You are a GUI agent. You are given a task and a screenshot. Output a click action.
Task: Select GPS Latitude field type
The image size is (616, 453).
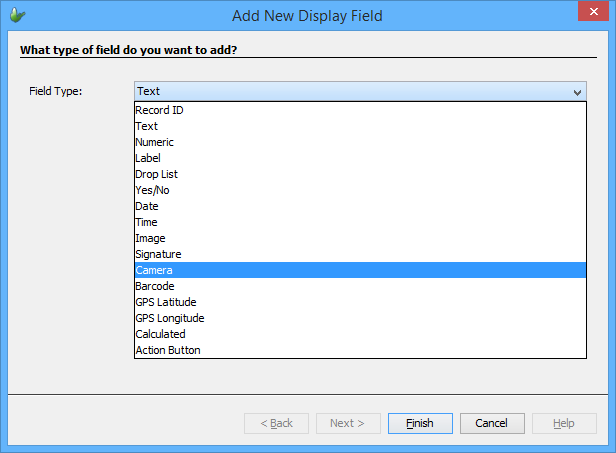(165, 302)
